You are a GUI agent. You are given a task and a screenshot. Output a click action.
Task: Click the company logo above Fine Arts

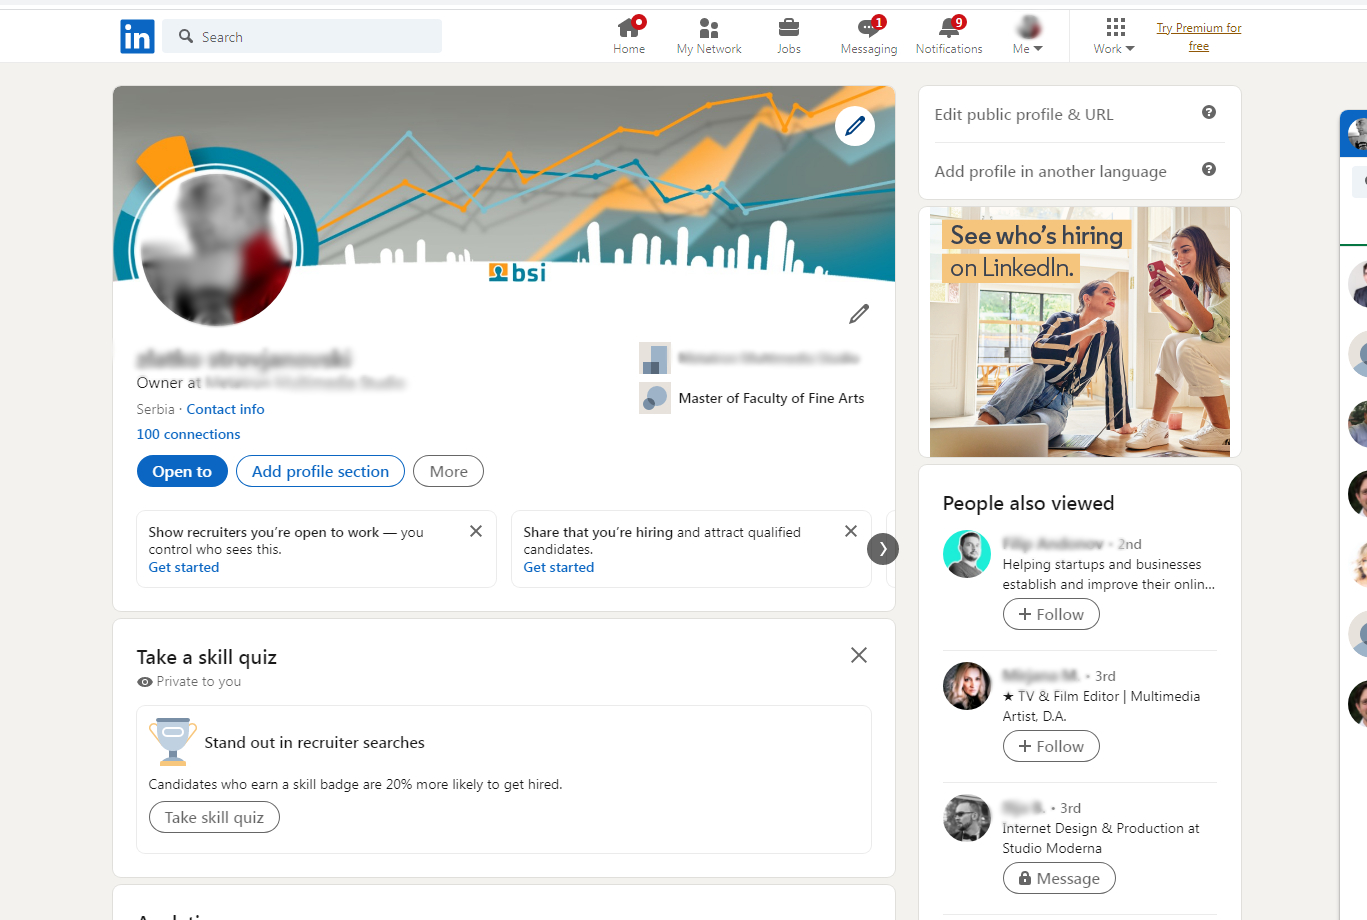pos(655,358)
